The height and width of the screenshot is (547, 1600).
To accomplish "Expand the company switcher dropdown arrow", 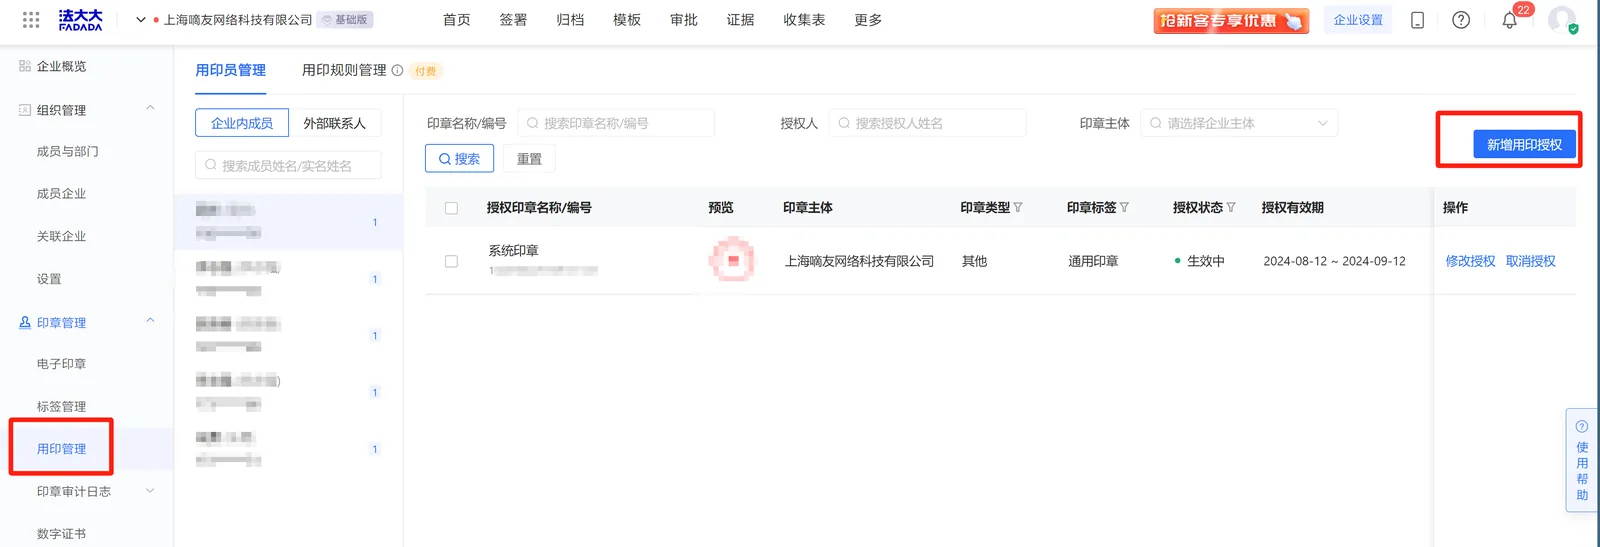I will click(141, 20).
